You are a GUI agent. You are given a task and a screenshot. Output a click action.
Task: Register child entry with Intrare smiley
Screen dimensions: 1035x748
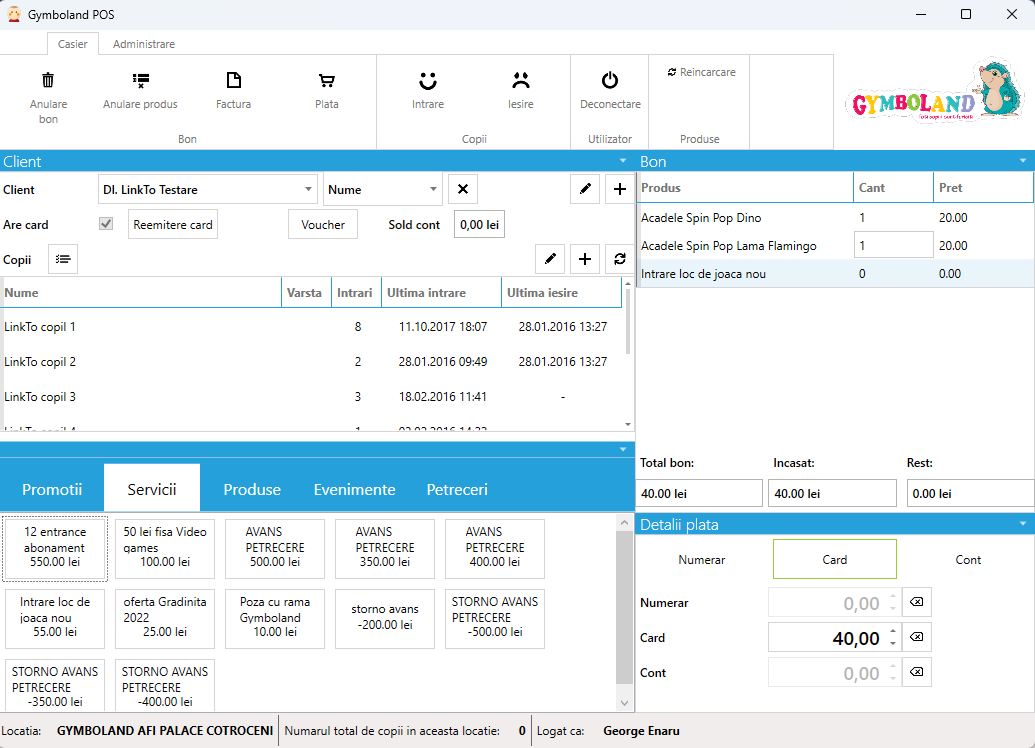coord(428,81)
